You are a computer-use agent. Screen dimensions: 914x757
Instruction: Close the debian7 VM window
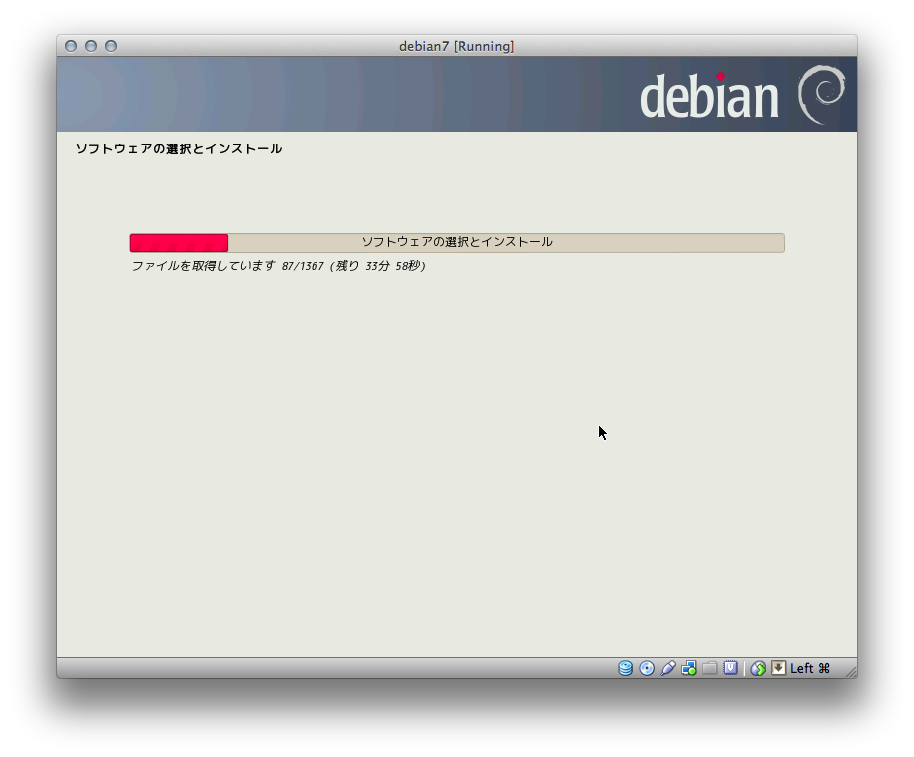click(71, 46)
